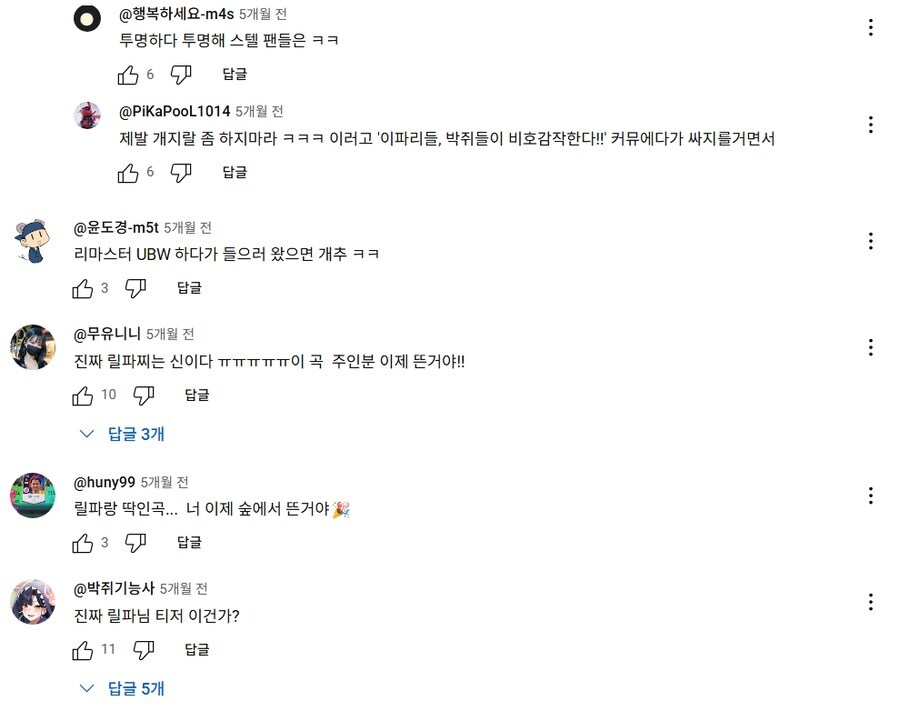Click the thumbs up on @윤도경-m5t's comment
The height and width of the screenshot is (721, 900).
84,287
